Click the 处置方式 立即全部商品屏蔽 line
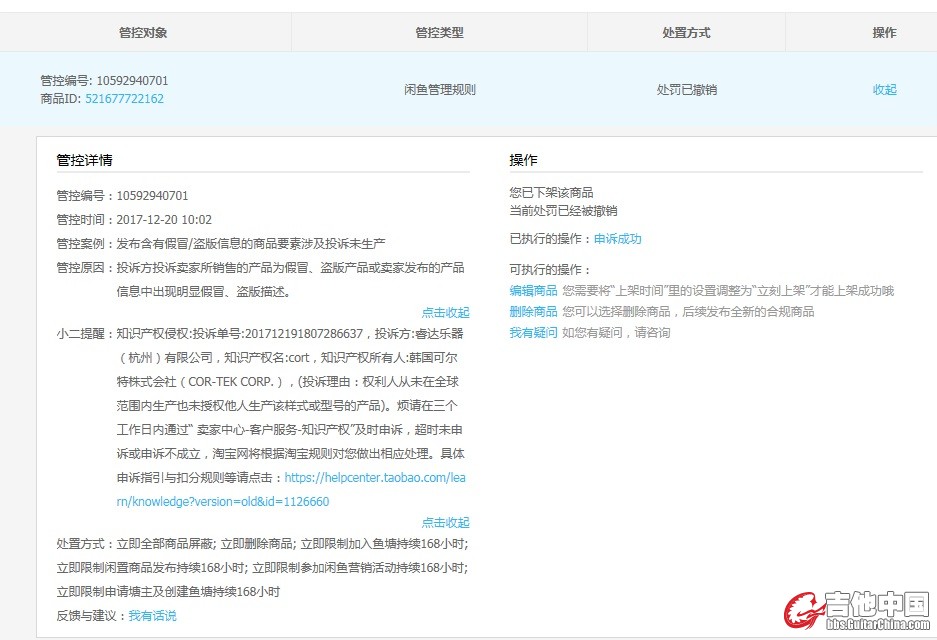 [262, 544]
